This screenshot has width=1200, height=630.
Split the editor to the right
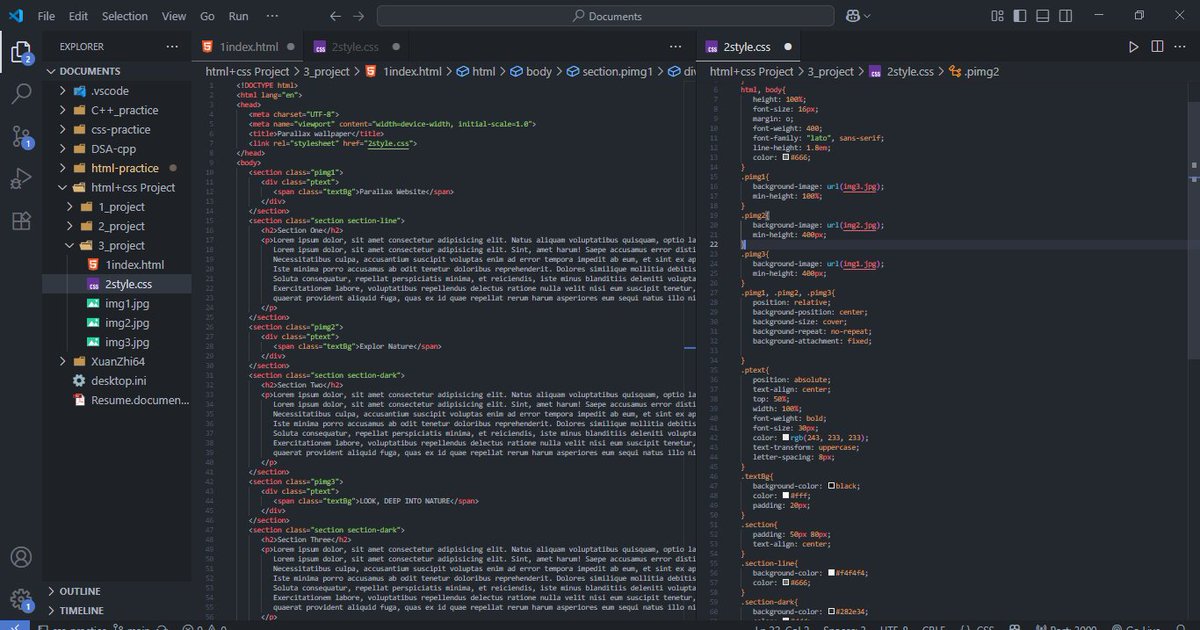(1157, 47)
